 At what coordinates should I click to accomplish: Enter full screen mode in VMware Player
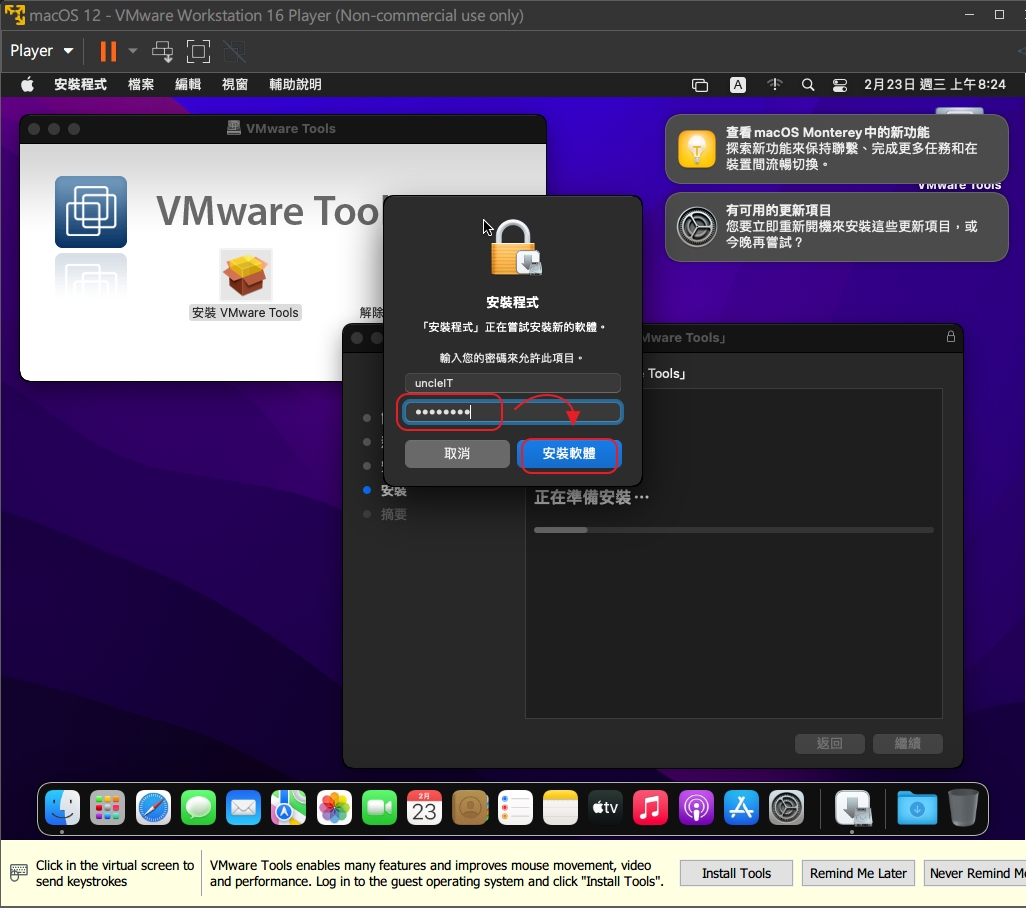coord(198,51)
